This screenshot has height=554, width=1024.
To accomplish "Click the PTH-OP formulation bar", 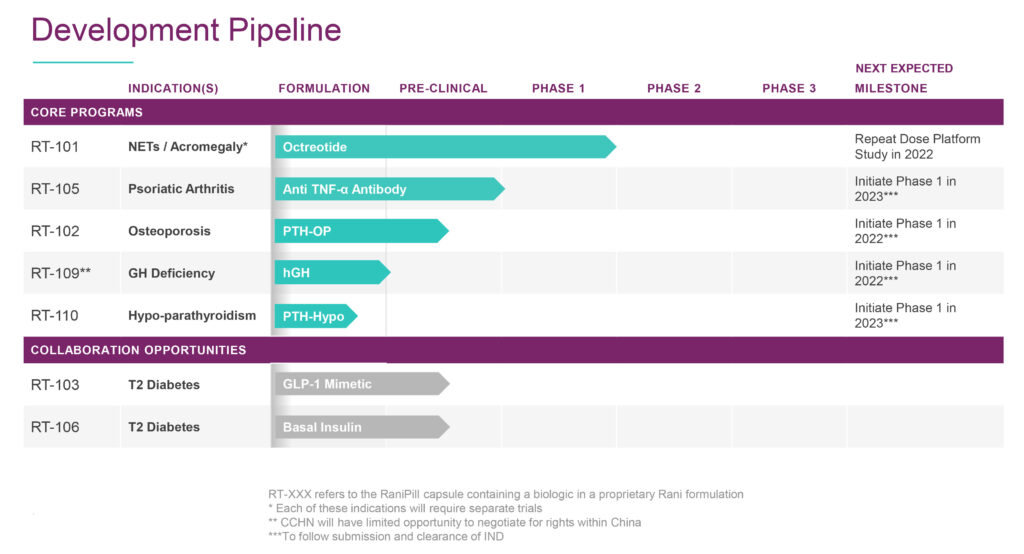I will 362,231.
